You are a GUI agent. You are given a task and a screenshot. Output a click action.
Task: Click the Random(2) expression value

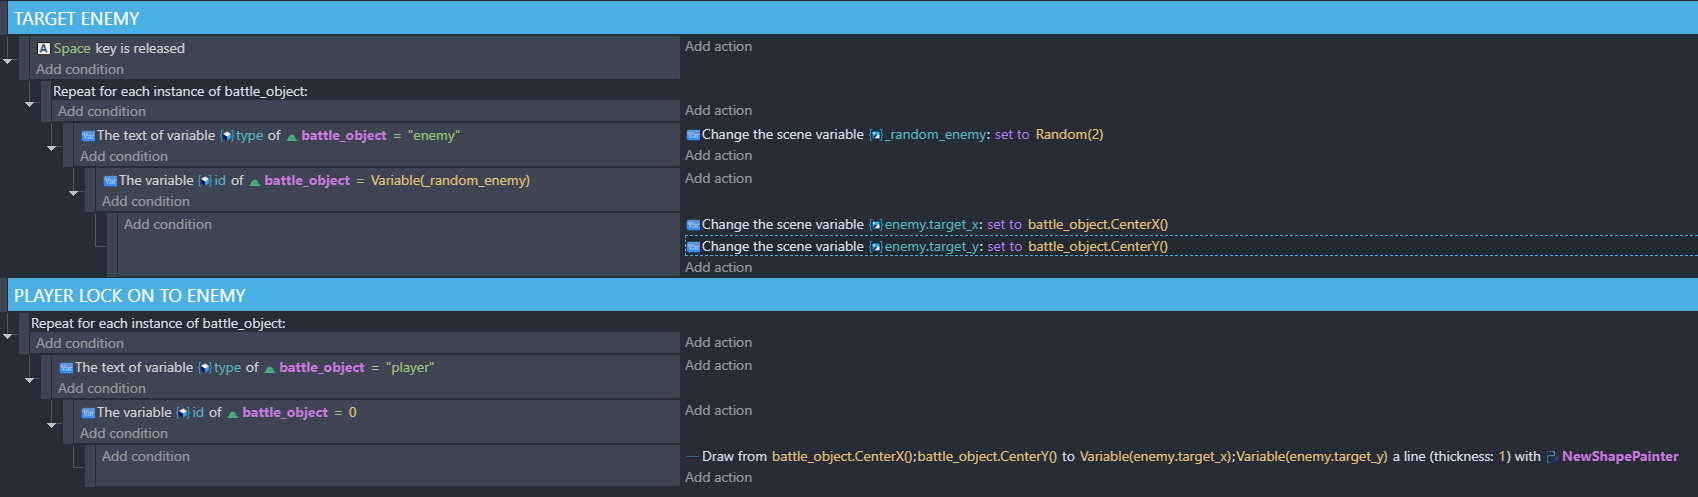(x=1069, y=134)
